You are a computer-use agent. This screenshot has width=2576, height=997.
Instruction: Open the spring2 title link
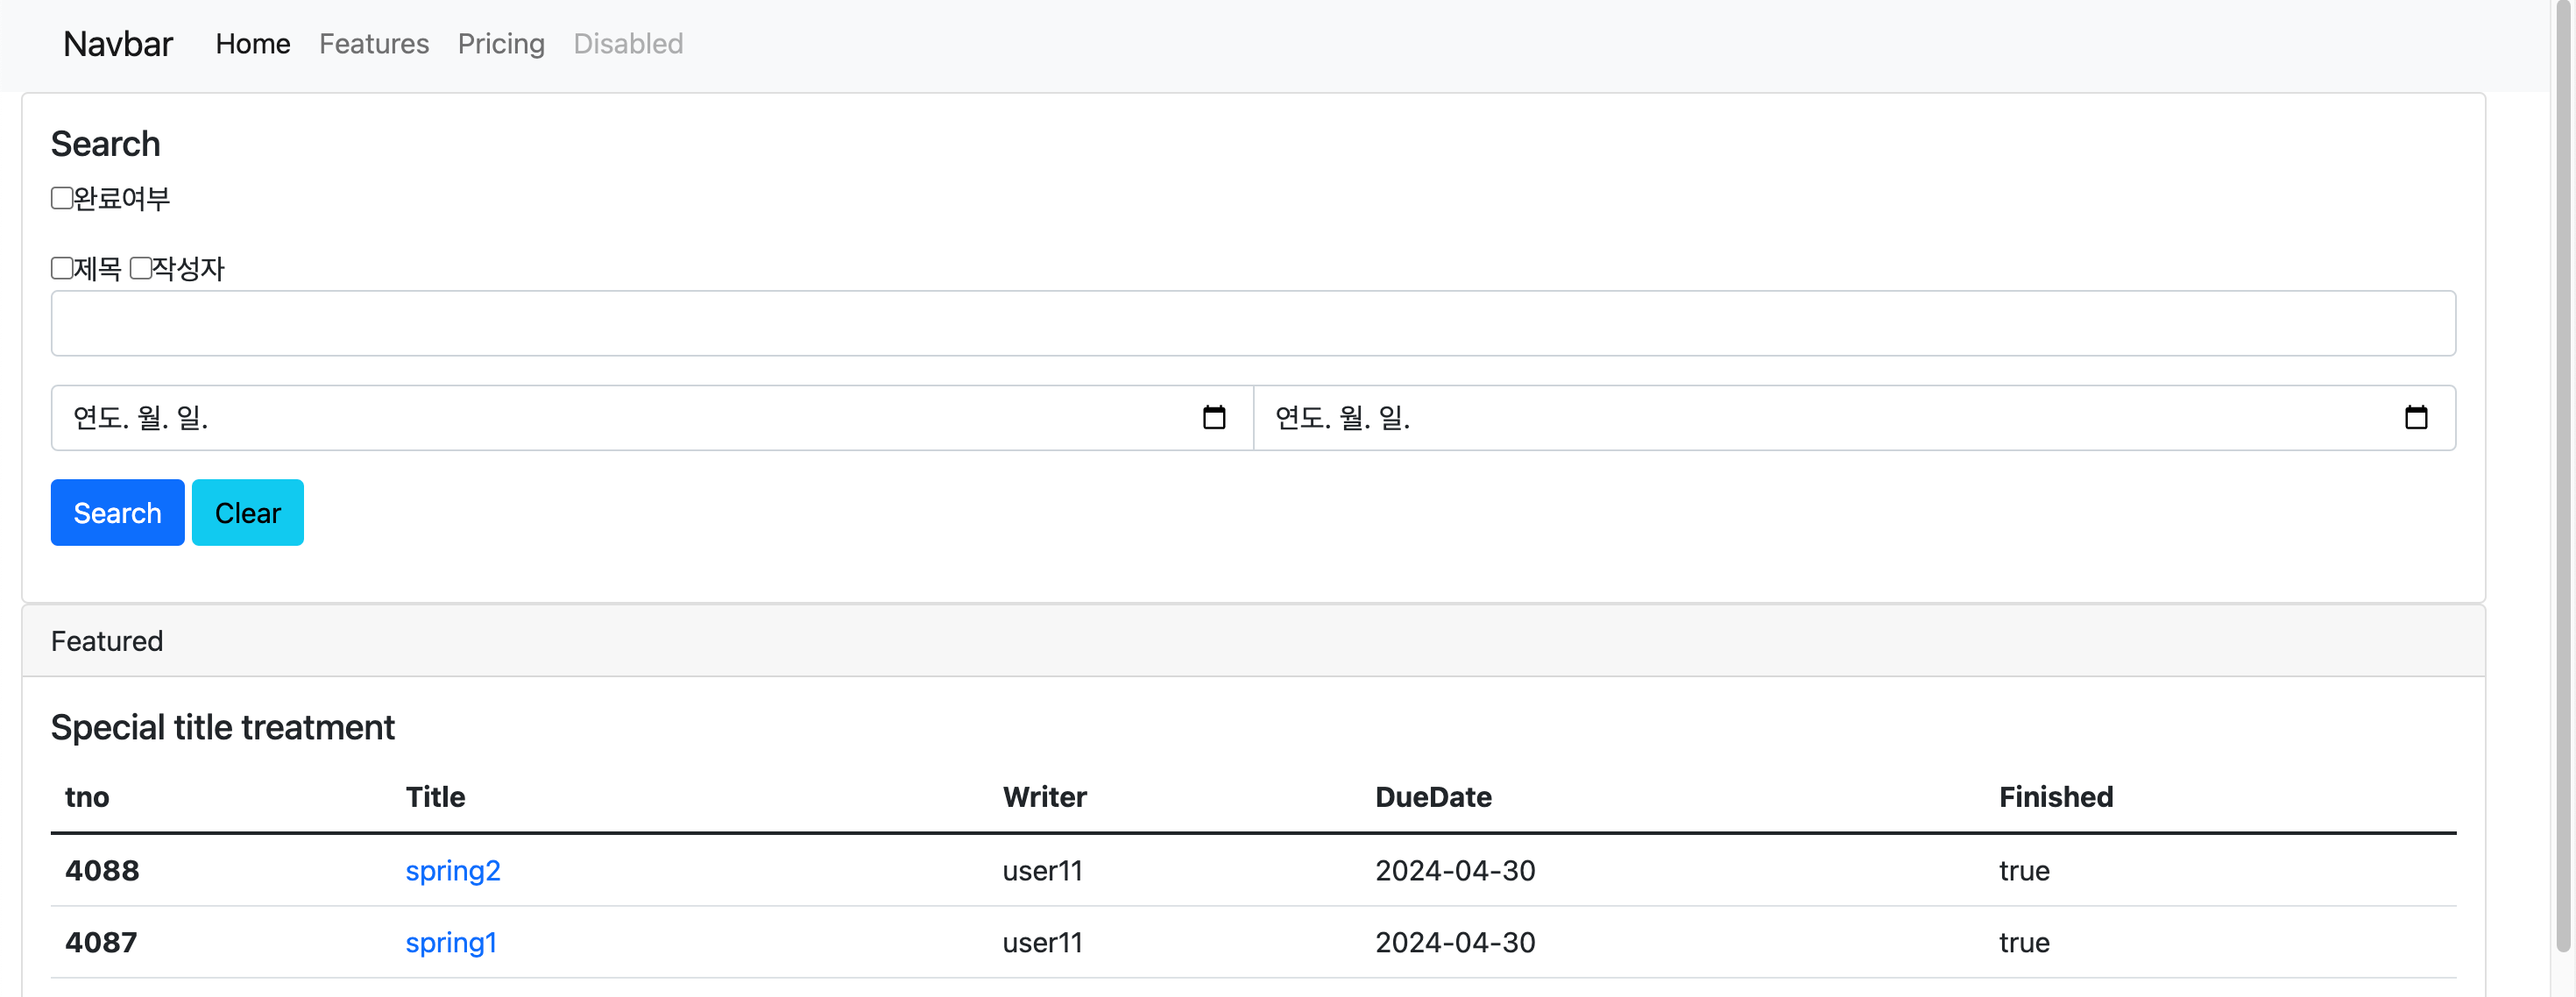coord(452,870)
